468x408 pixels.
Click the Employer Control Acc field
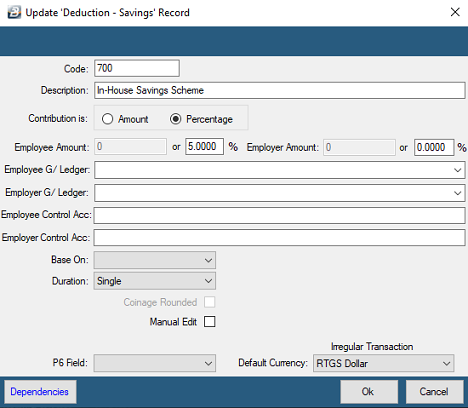[x=279, y=238]
